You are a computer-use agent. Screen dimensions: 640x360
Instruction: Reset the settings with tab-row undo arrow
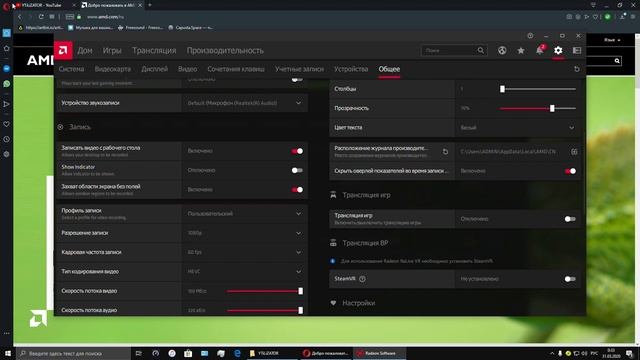click(x=576, y=69)
